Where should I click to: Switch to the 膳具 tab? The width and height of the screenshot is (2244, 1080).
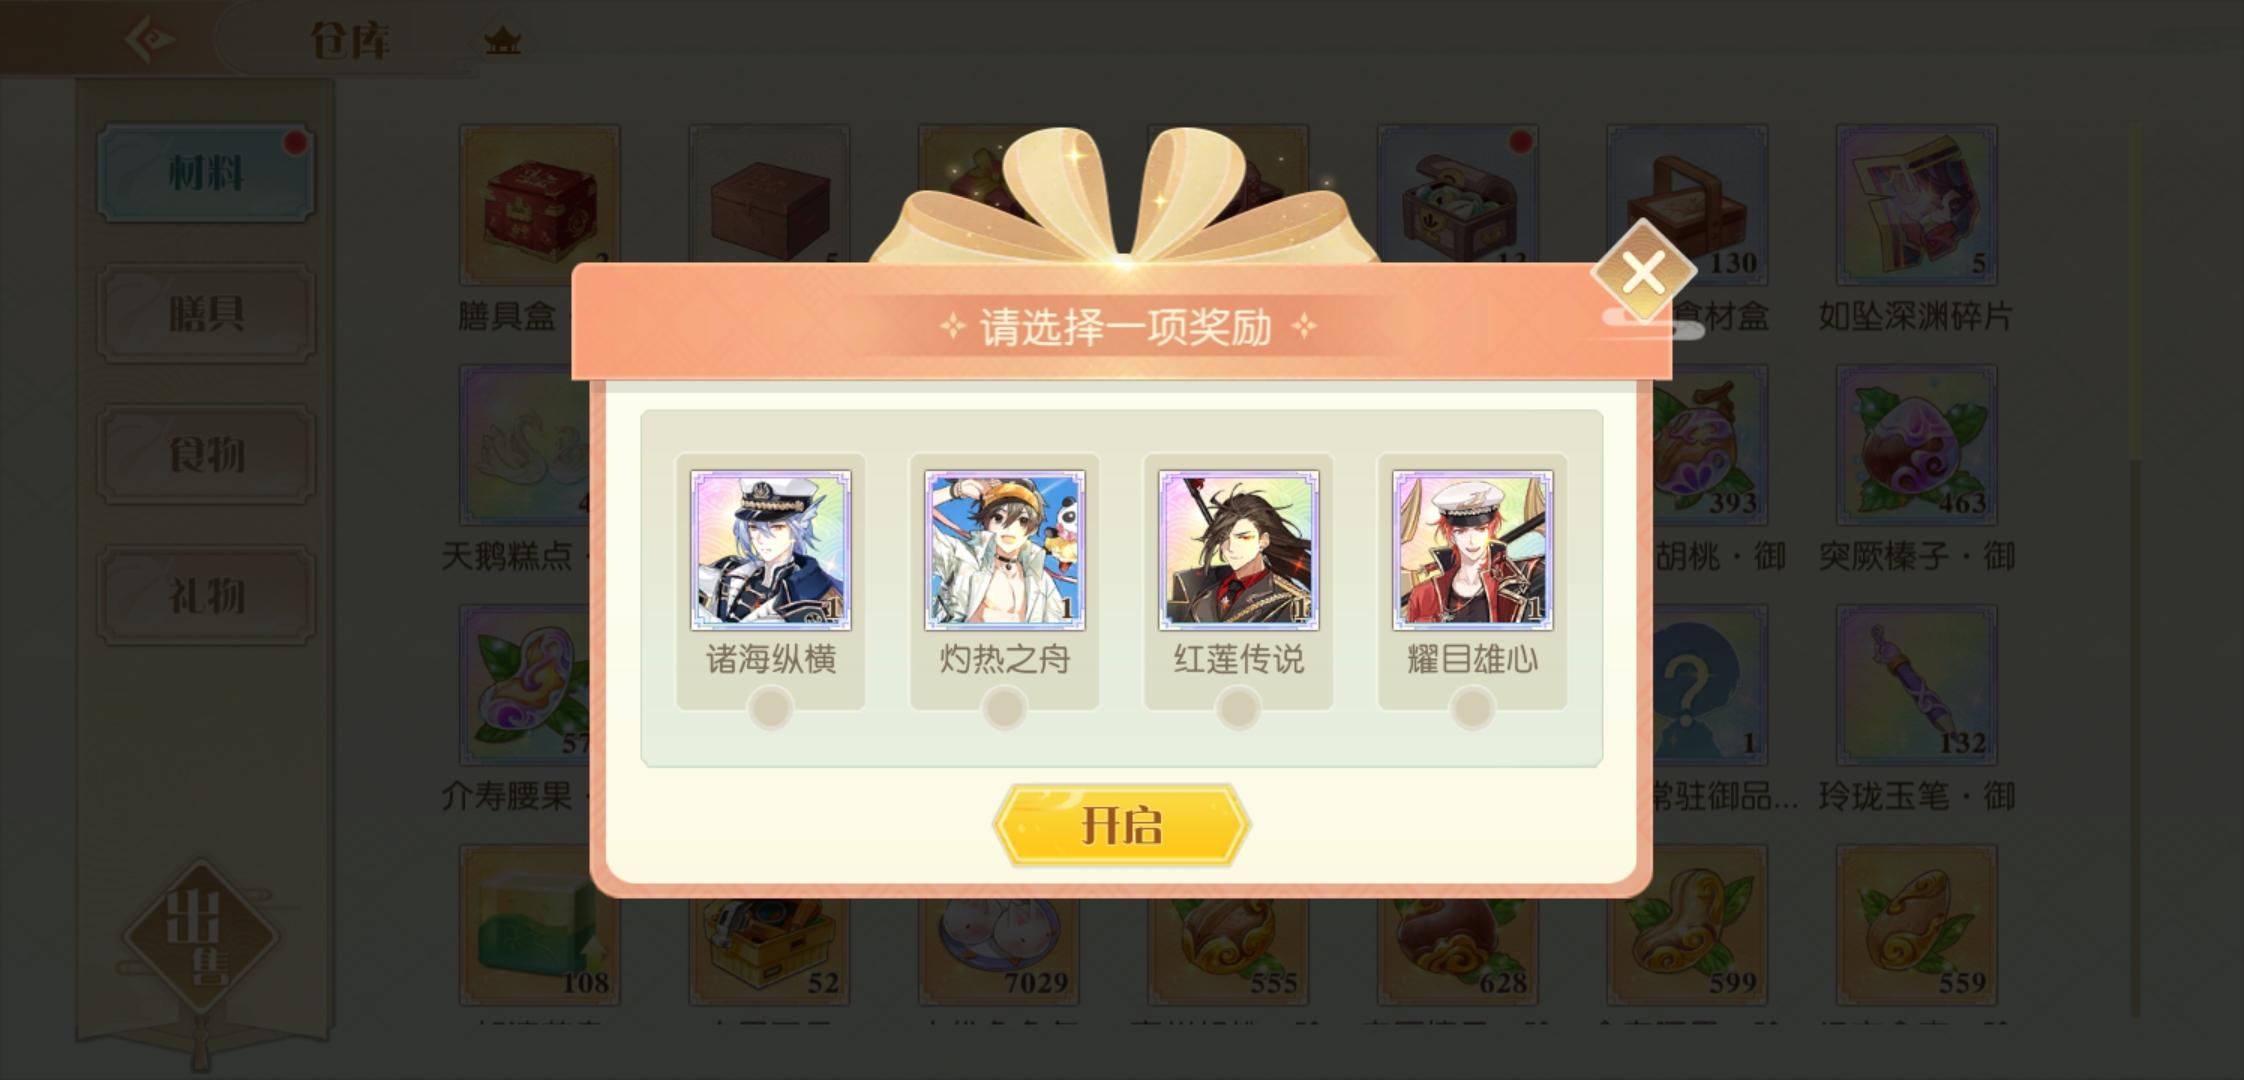pos(206,314)
